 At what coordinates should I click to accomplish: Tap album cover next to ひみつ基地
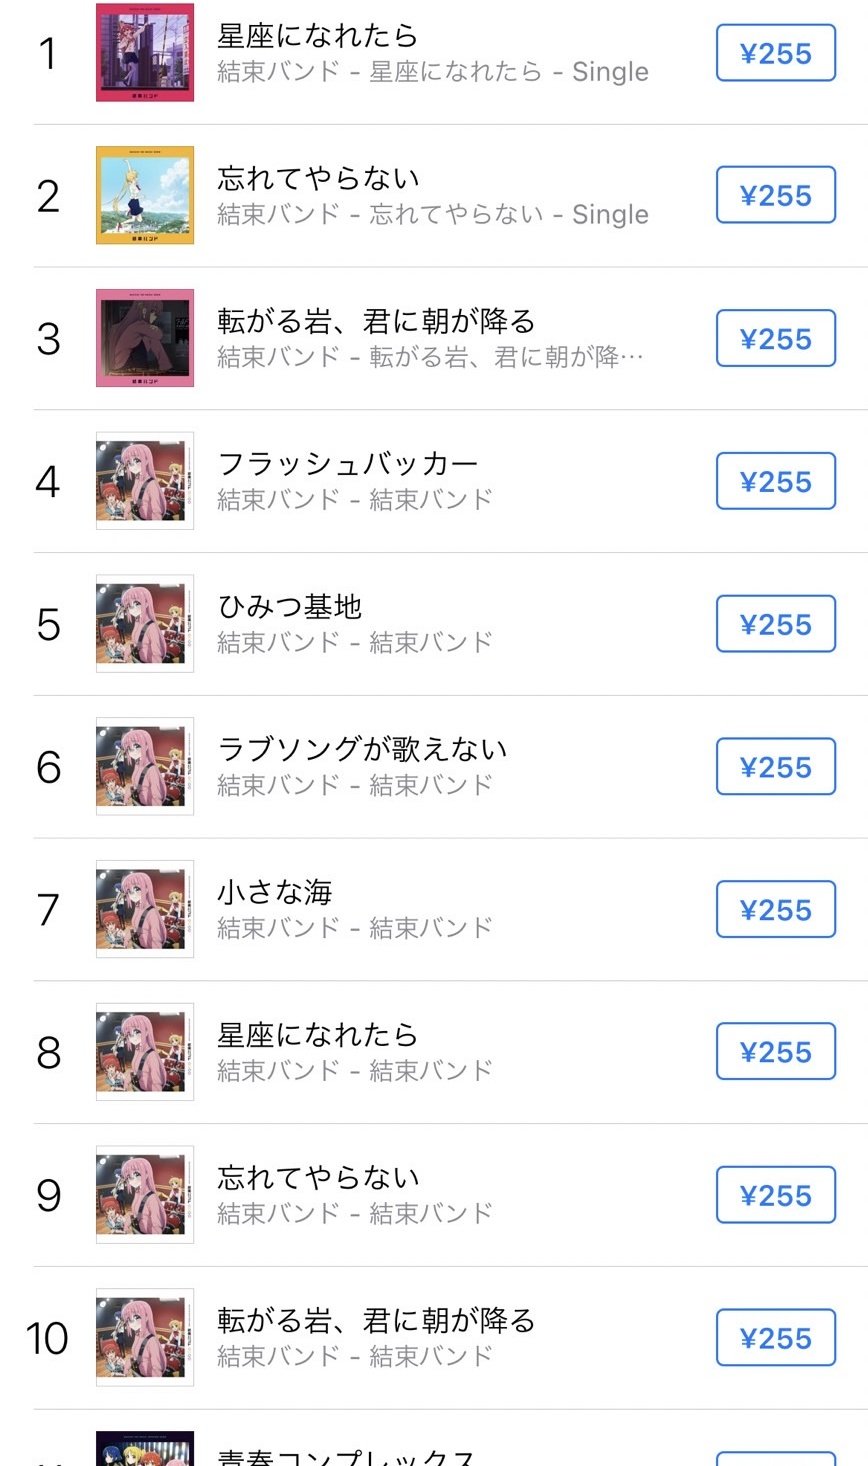click(145, 624)
